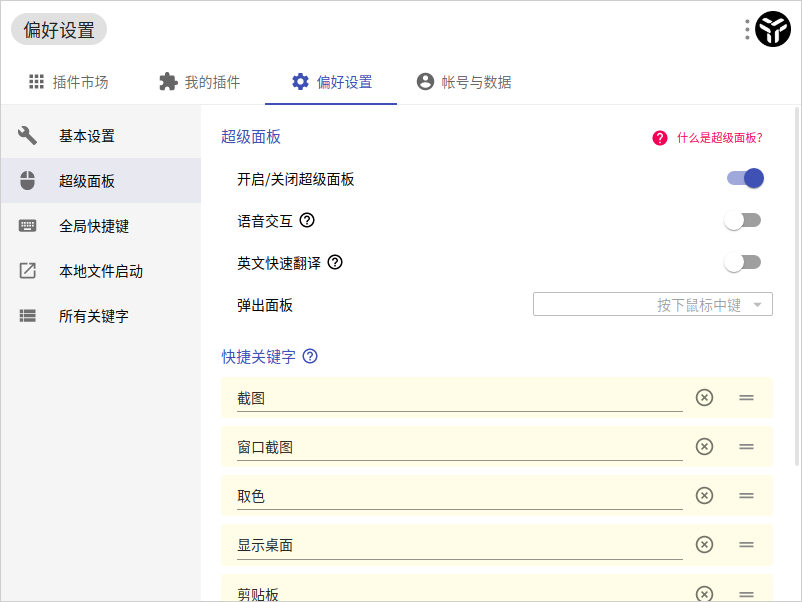Select the keyboard icon for 全局快捷键

[x=27, y=225]
